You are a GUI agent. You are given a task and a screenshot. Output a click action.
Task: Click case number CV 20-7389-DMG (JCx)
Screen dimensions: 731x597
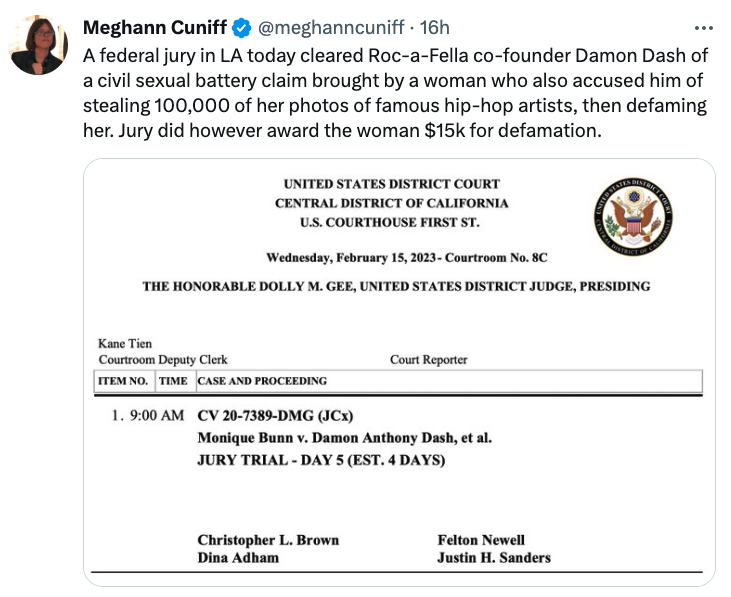275,415
